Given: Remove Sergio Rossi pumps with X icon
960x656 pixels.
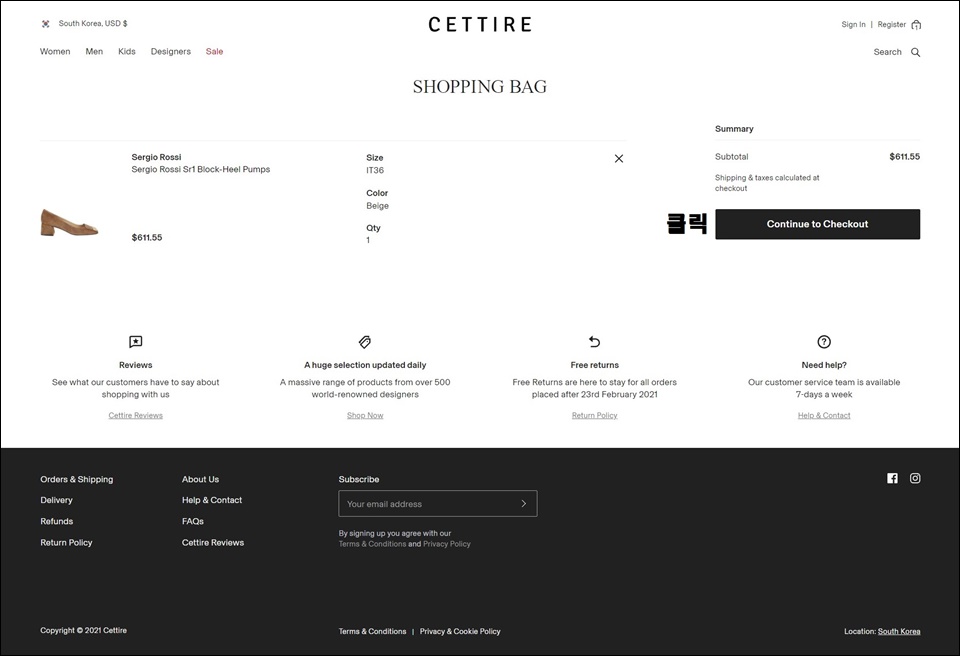Looking at the screenshot, I should pyautogui.click(x=619, y=159).
